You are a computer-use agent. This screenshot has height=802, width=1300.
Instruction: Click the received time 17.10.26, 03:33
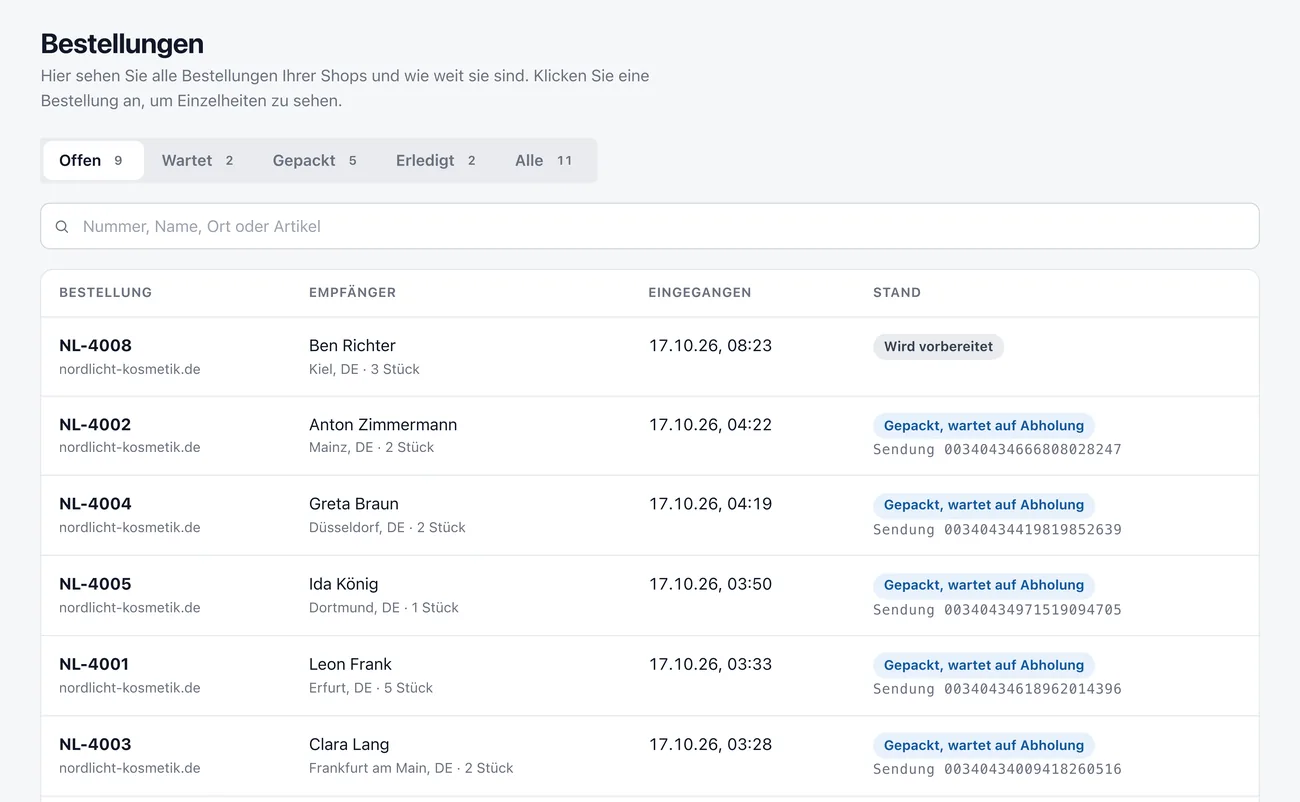point(710,664)
